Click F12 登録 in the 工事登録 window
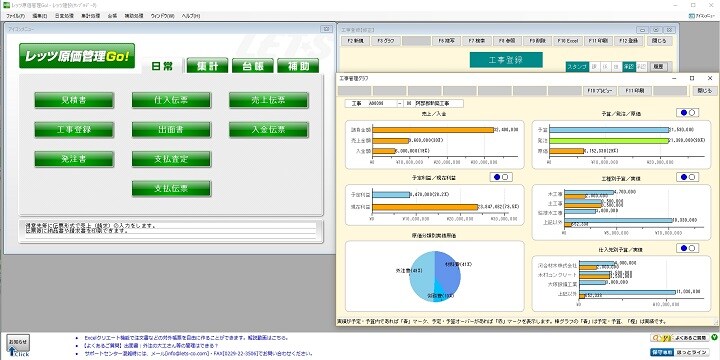The width and height of the screenshot is (720, 360). pos(629,41)
